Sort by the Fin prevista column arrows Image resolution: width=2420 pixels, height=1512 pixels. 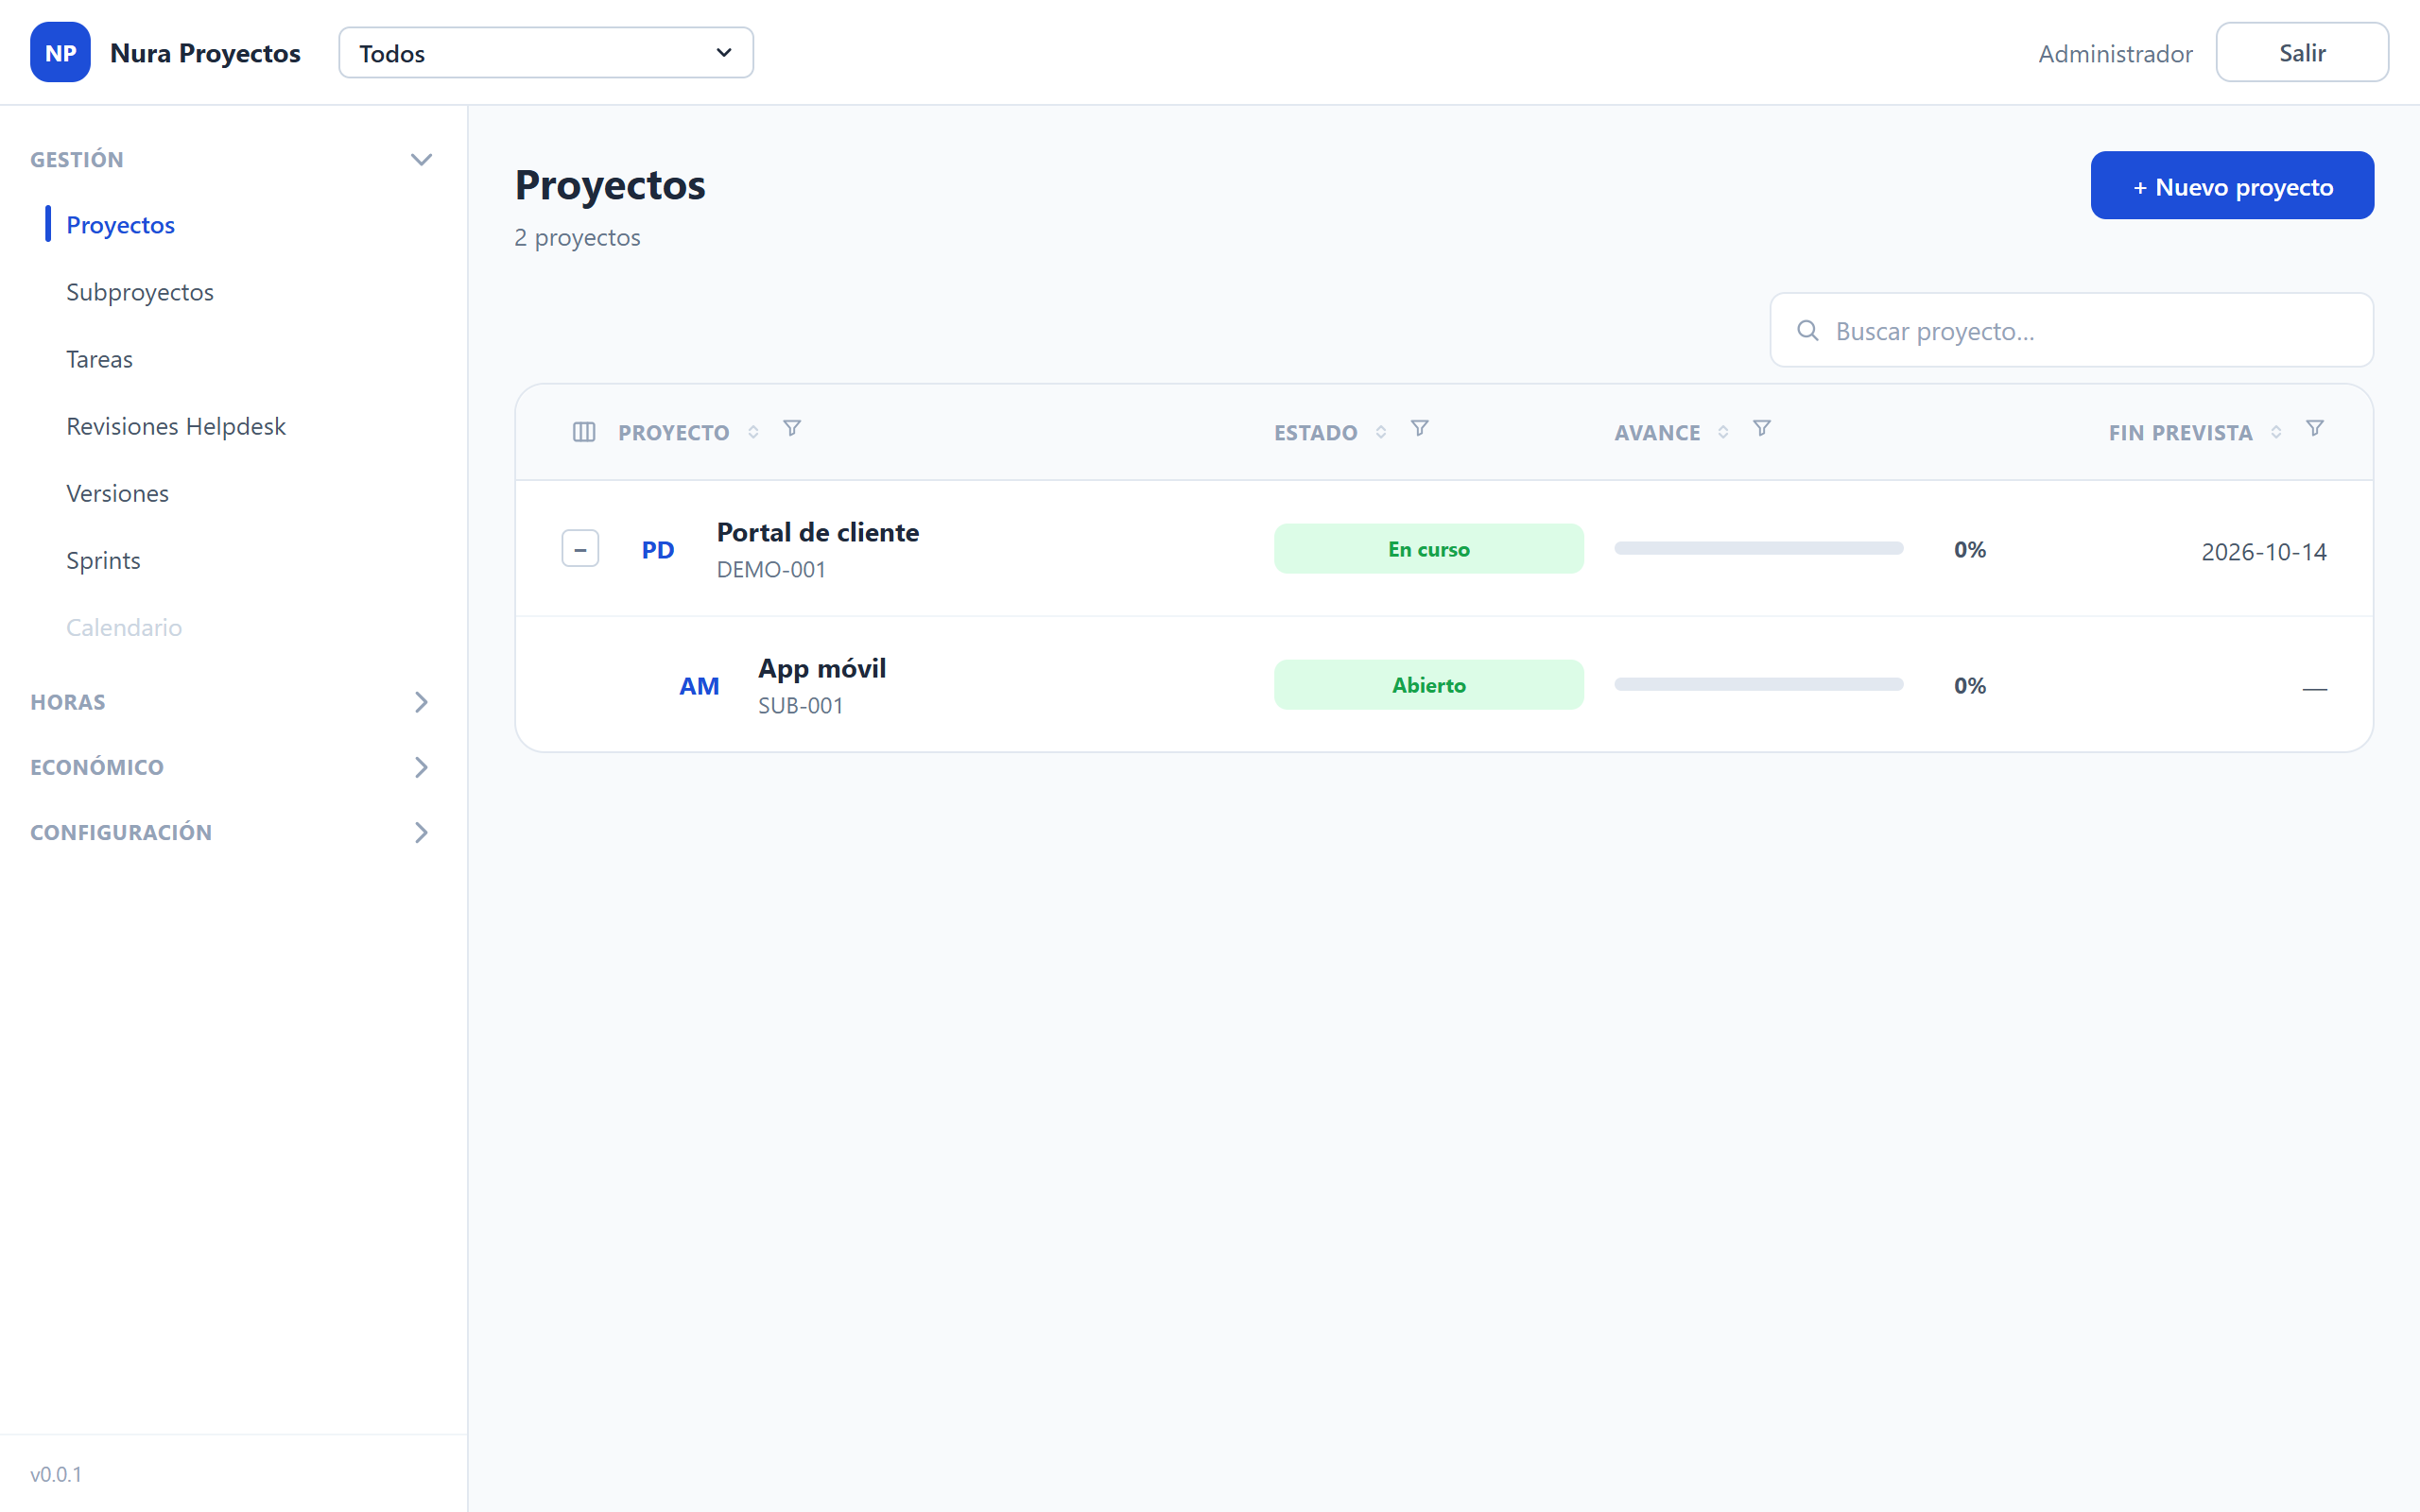click(2276, 432)
